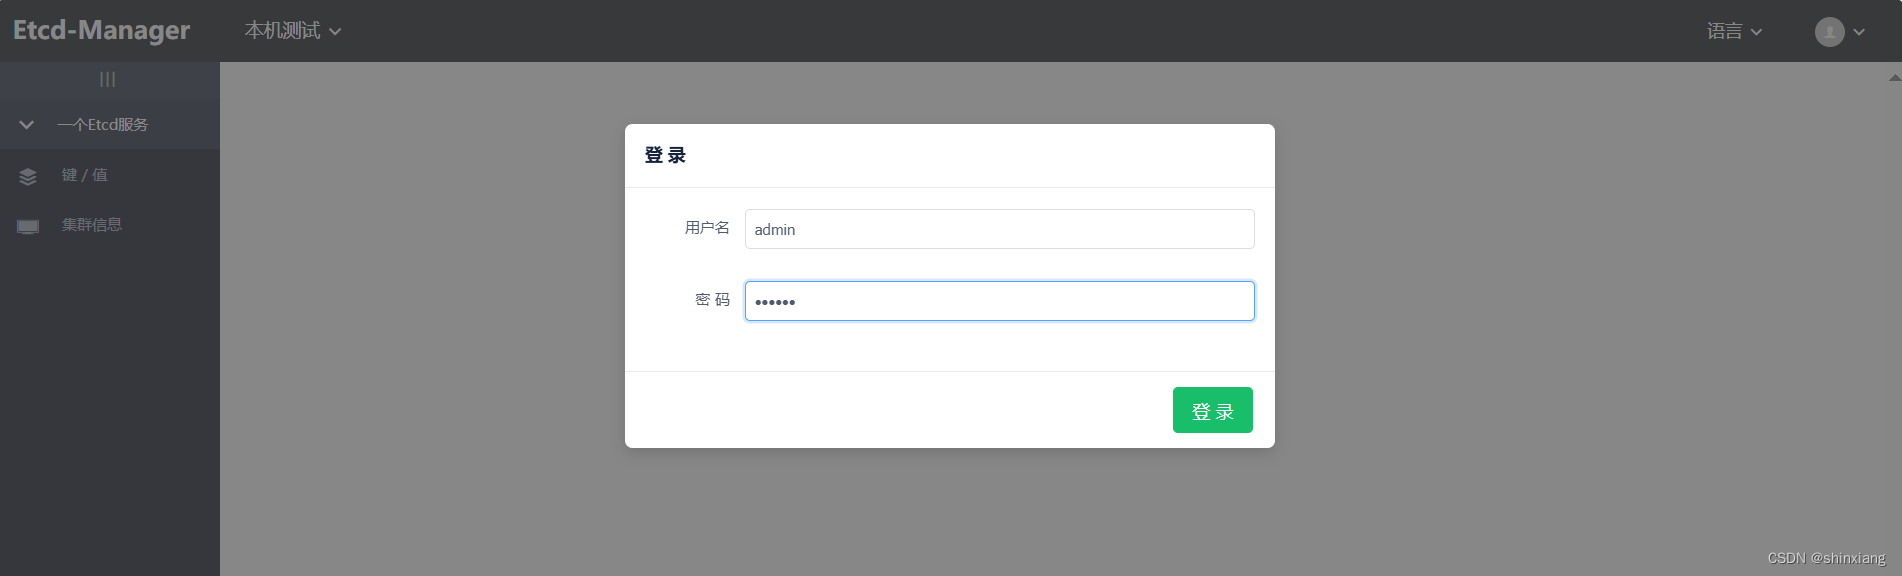
Task: Focus the 用户名 input with admin
Action: [999, 229]
